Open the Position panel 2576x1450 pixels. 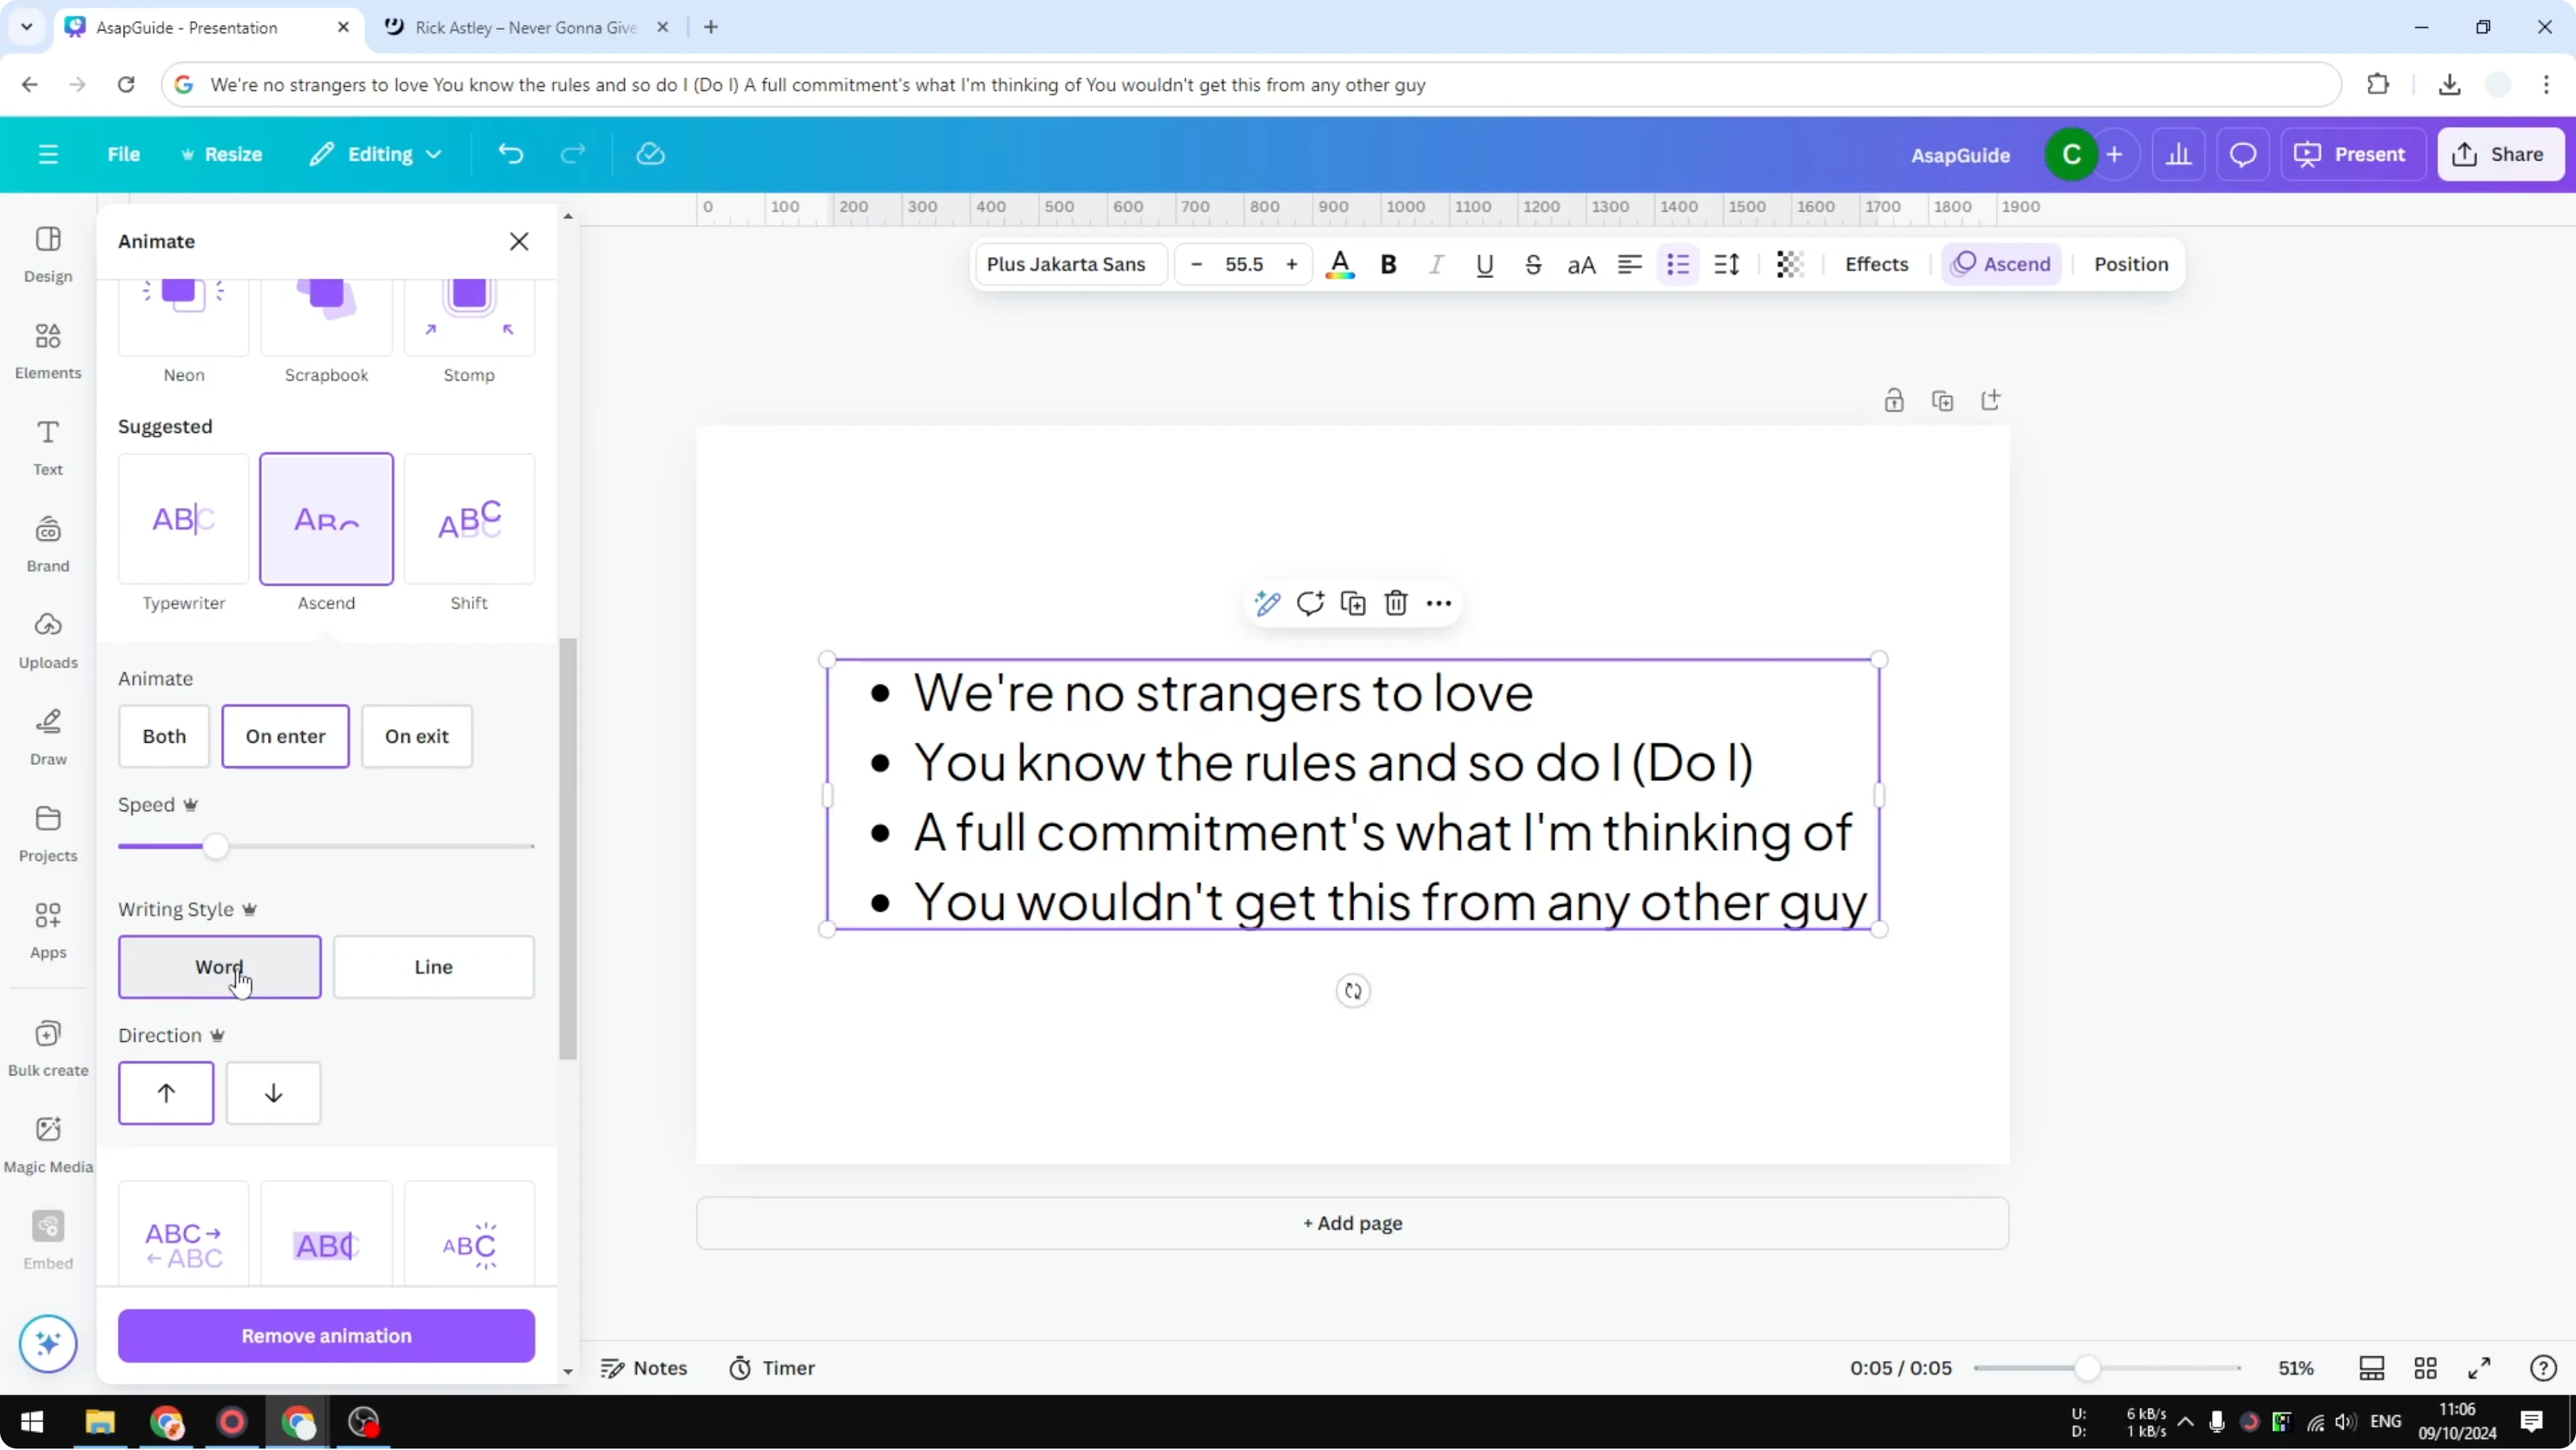click(2131, 265)
